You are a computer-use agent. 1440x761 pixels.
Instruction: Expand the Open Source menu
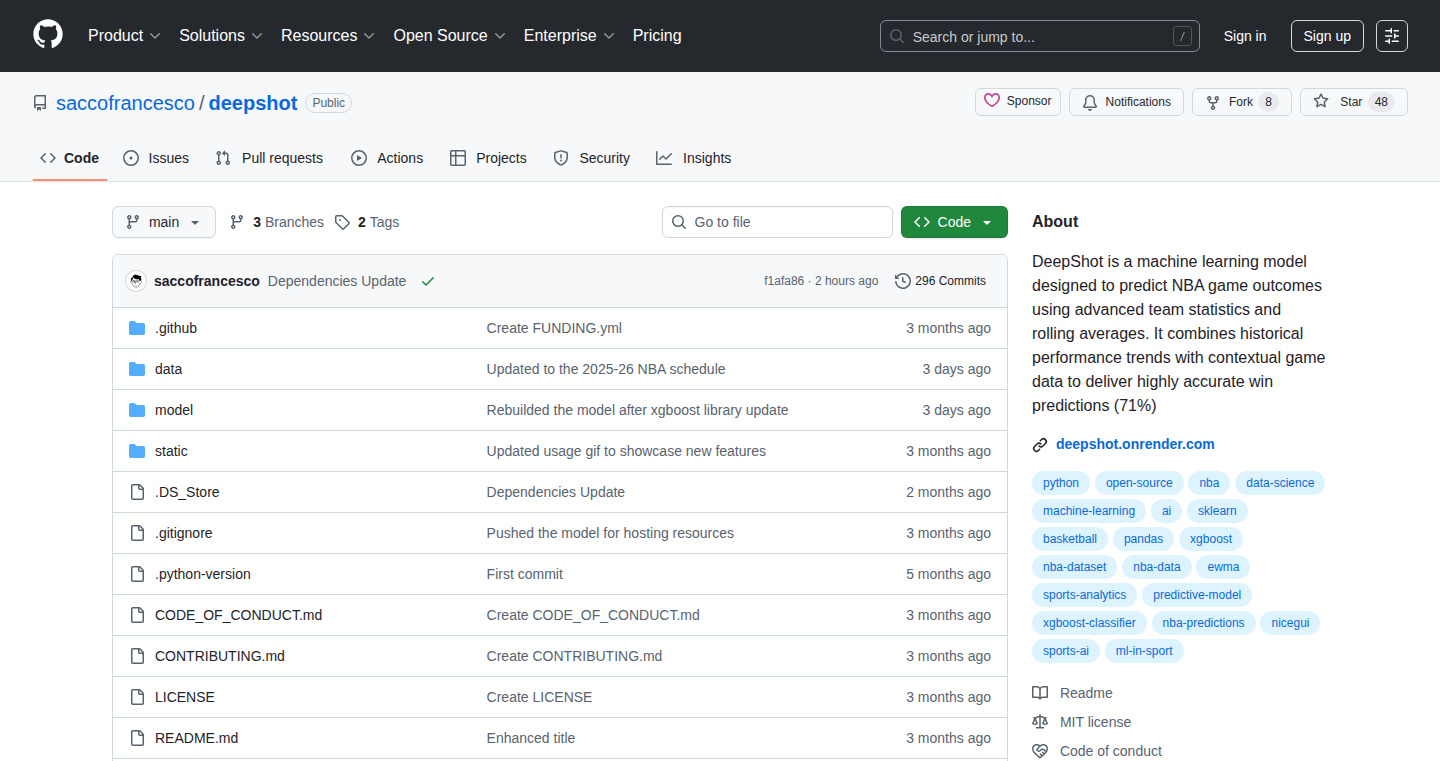pyautogui.click(x=449, y=35)
